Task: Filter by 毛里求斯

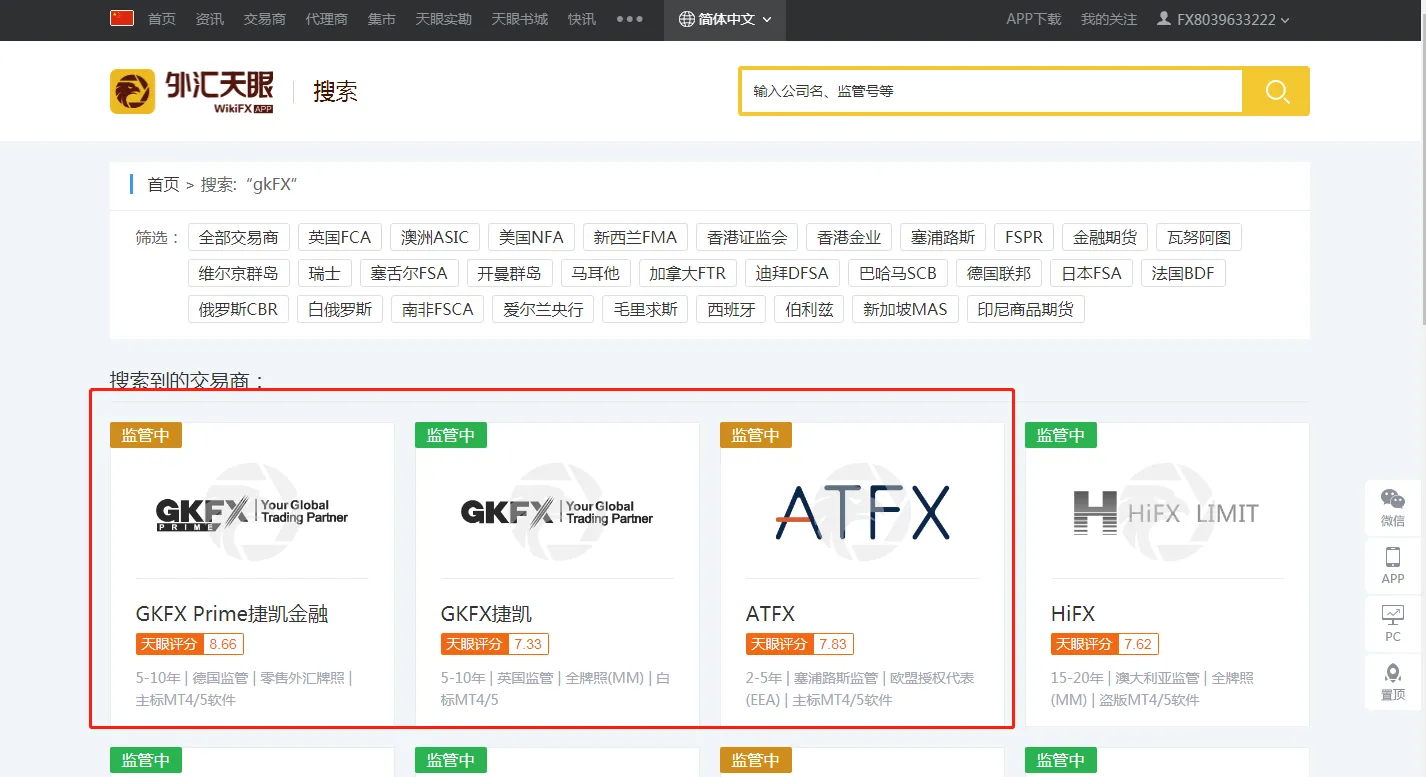Action: point(646,309)
